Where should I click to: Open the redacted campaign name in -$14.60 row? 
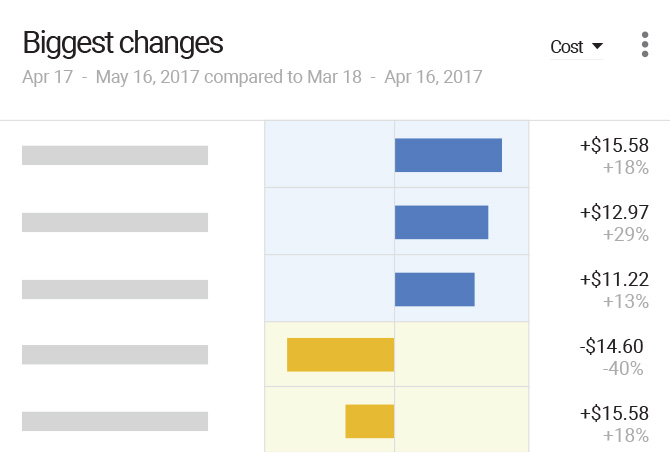(115, 355)
